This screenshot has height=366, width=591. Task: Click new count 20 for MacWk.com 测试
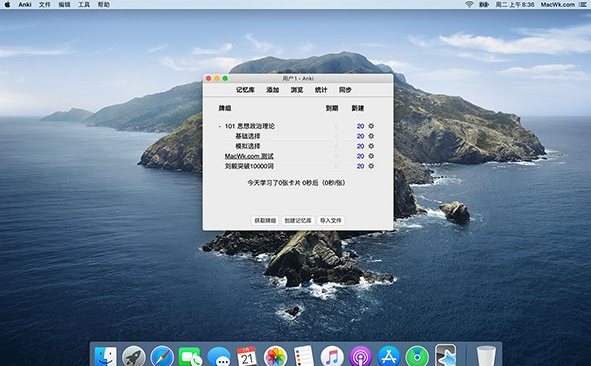point(361,156)
